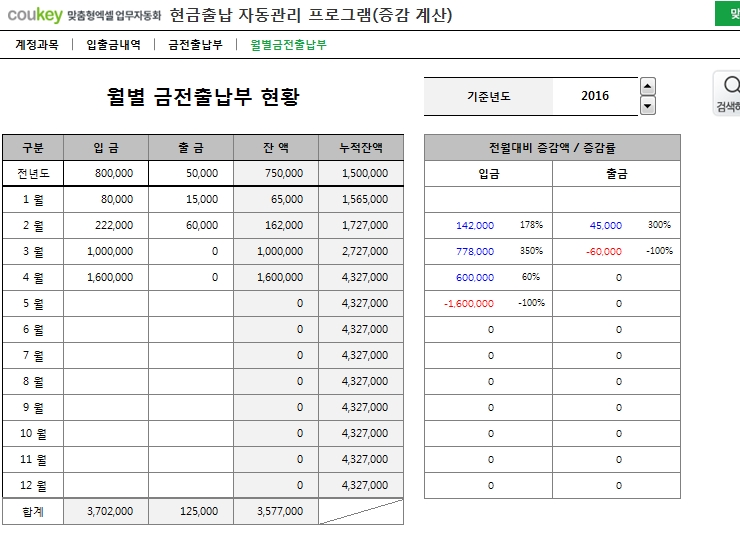The image size is (740, 555).
Task: Select previous year deposit cell 800,000
Action: (x=106, y=173)
